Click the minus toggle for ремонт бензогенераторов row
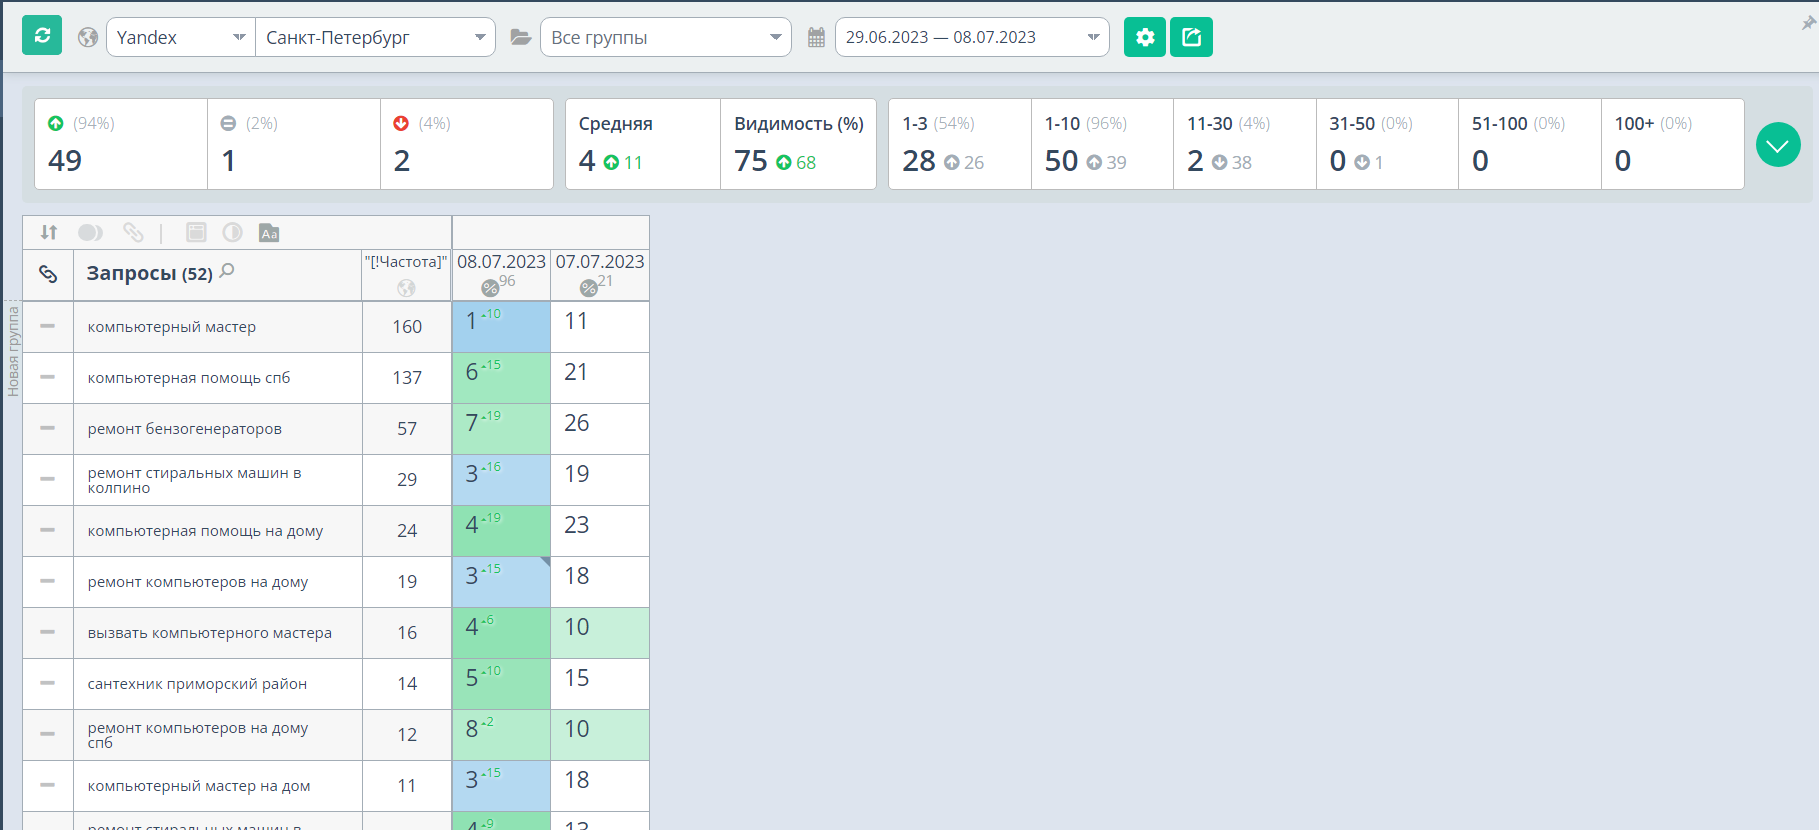 [x=47, y=428]
